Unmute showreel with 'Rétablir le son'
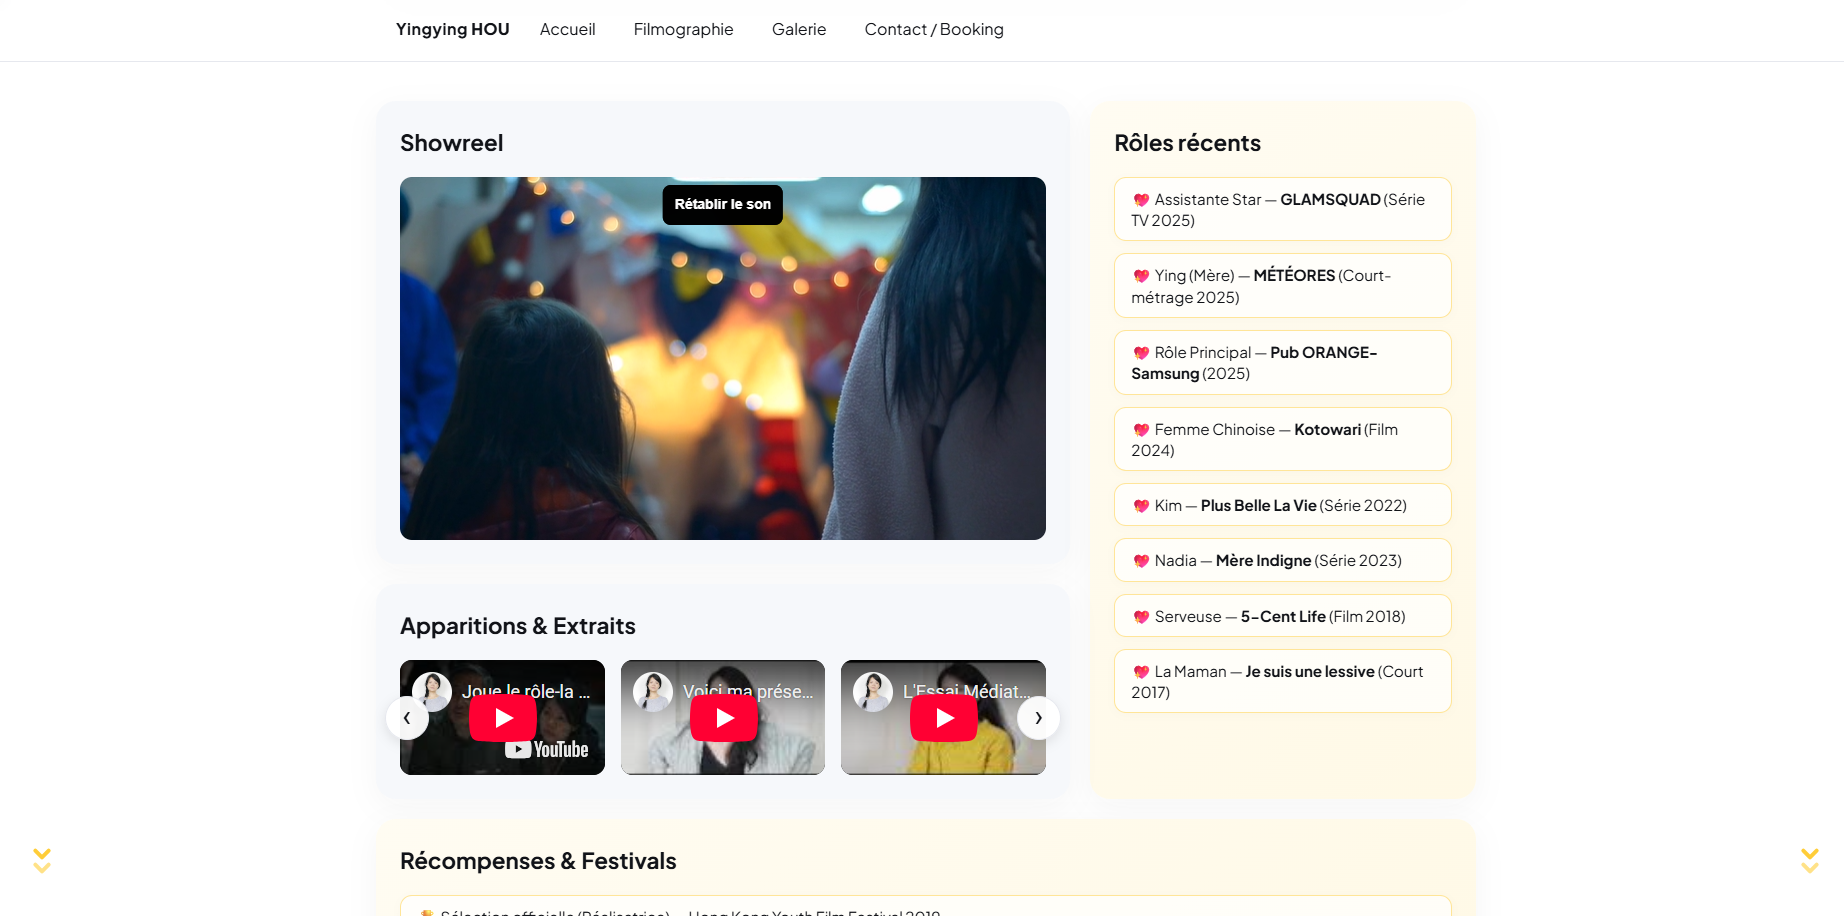 722,204
